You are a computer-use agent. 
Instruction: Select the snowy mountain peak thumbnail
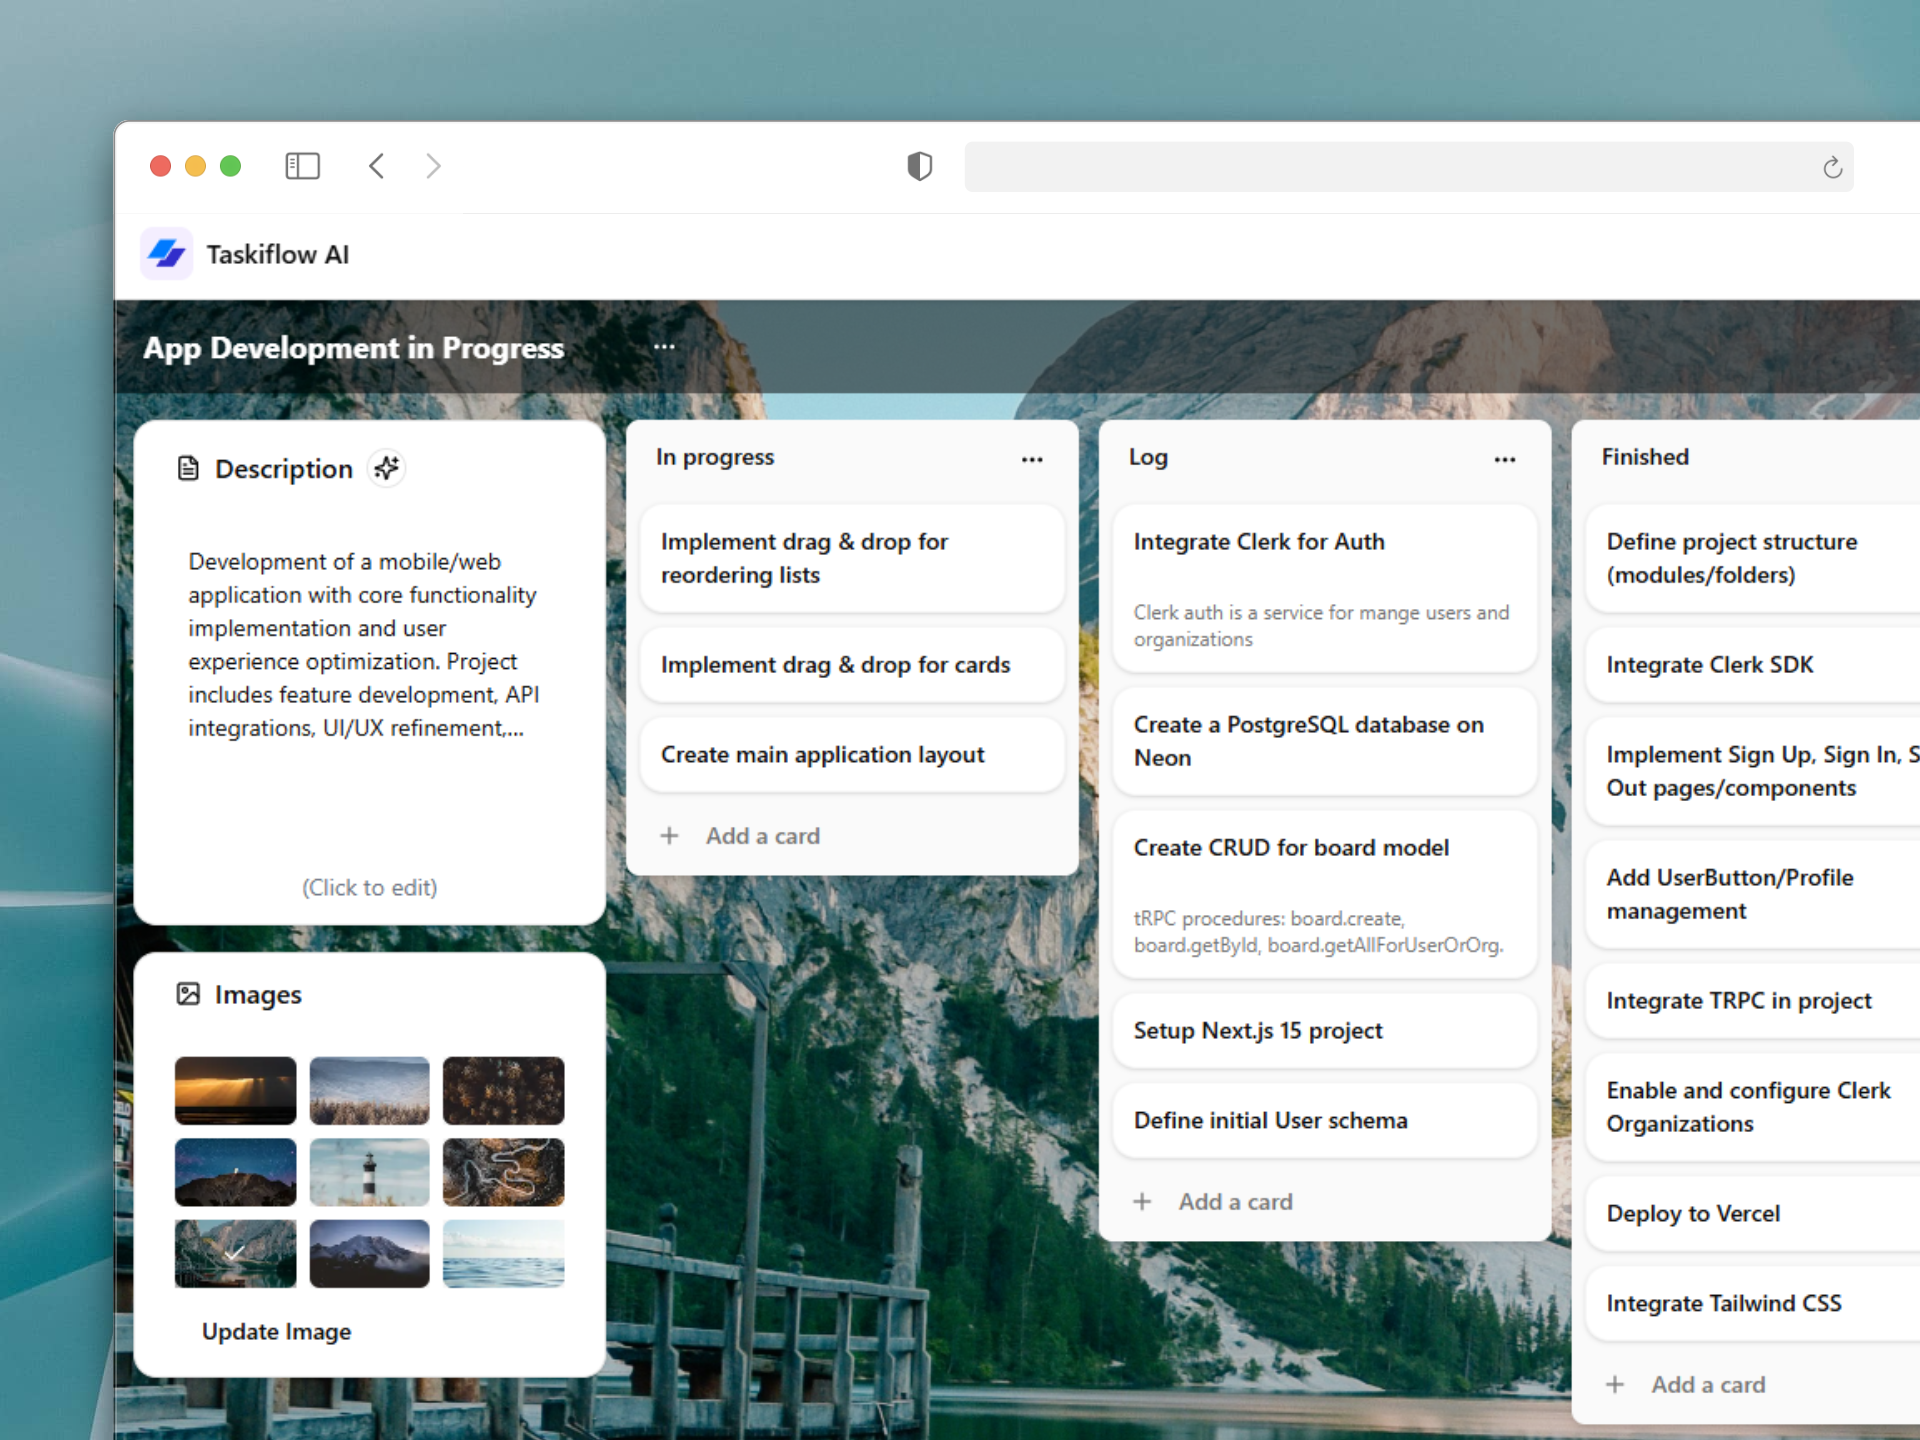[369, 1253]
